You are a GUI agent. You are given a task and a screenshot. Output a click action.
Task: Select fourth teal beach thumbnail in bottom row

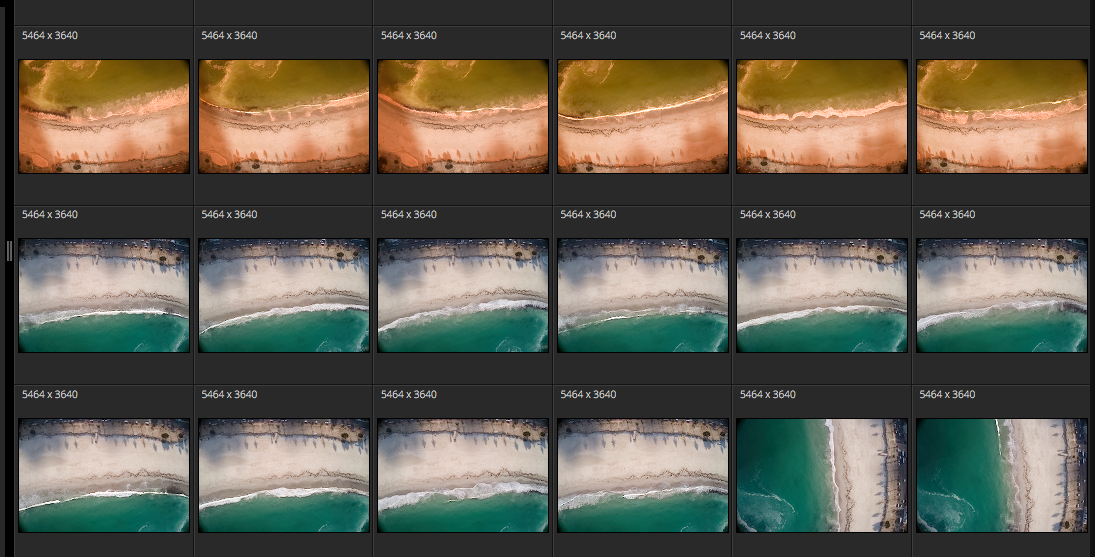(x=642, y=475)
